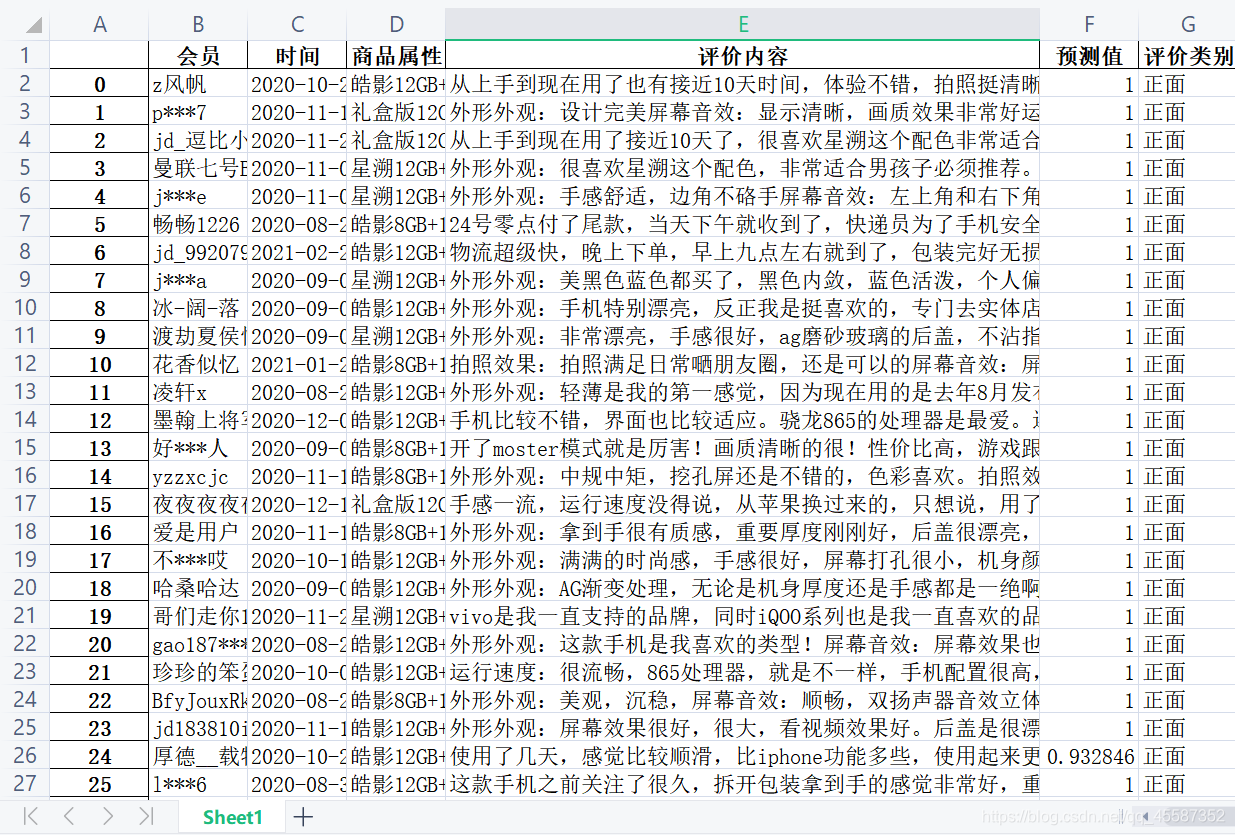Select the member cell 花香似忆
1235x835 pixels.
point(198,364)
